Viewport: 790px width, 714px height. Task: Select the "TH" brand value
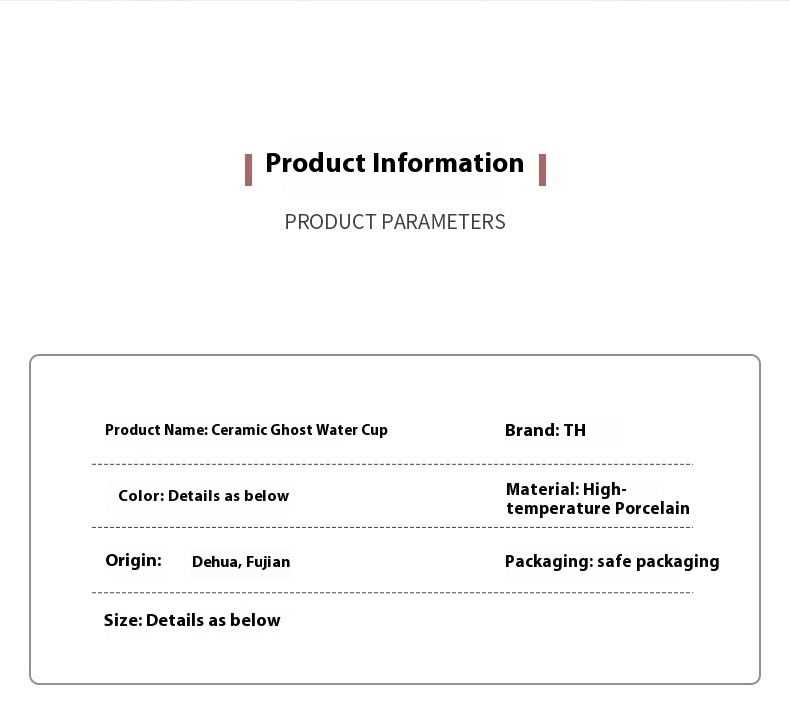[575, 430]
